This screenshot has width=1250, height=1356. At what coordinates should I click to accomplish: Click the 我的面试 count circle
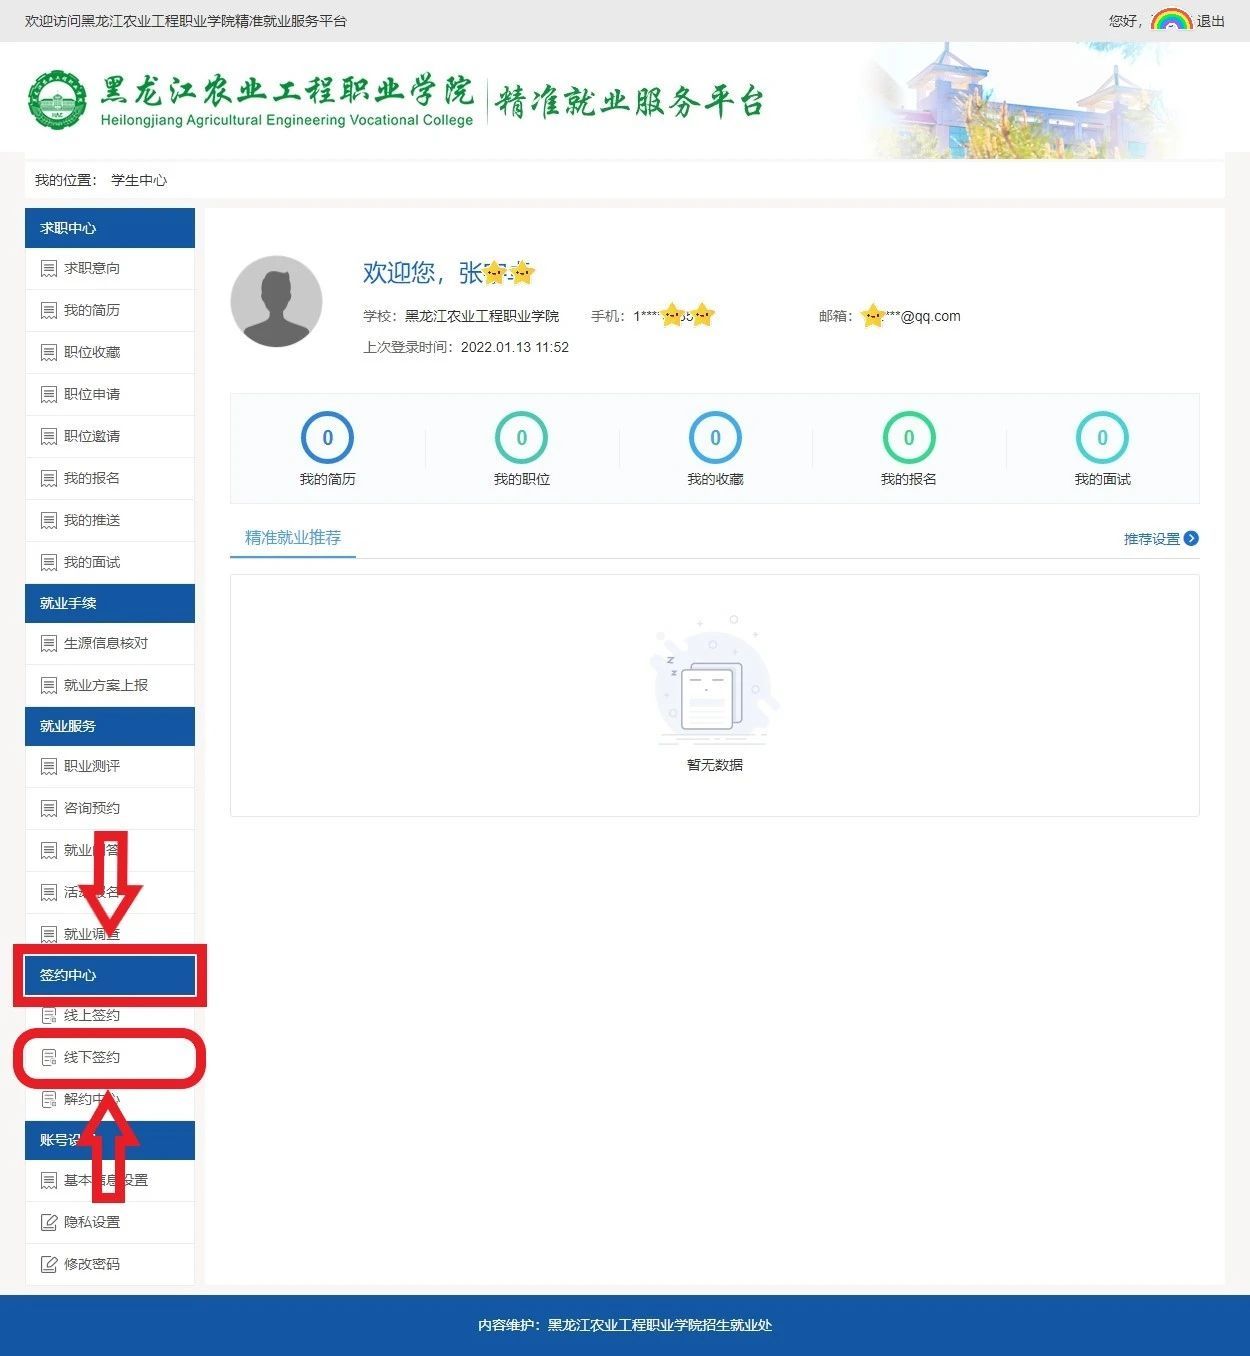[1102, 438]
